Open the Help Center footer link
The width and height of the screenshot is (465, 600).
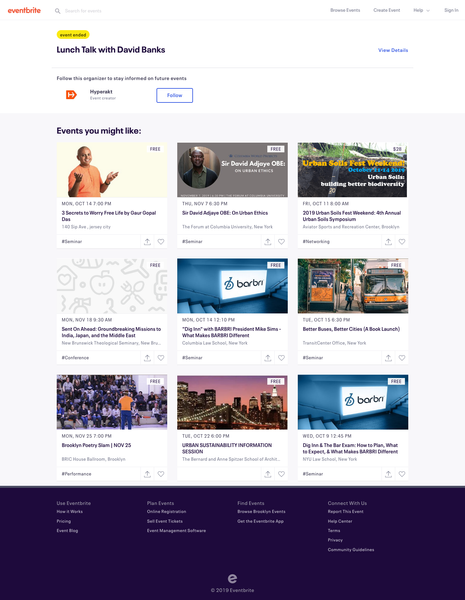pyautogui.click(x=340, y=521)
